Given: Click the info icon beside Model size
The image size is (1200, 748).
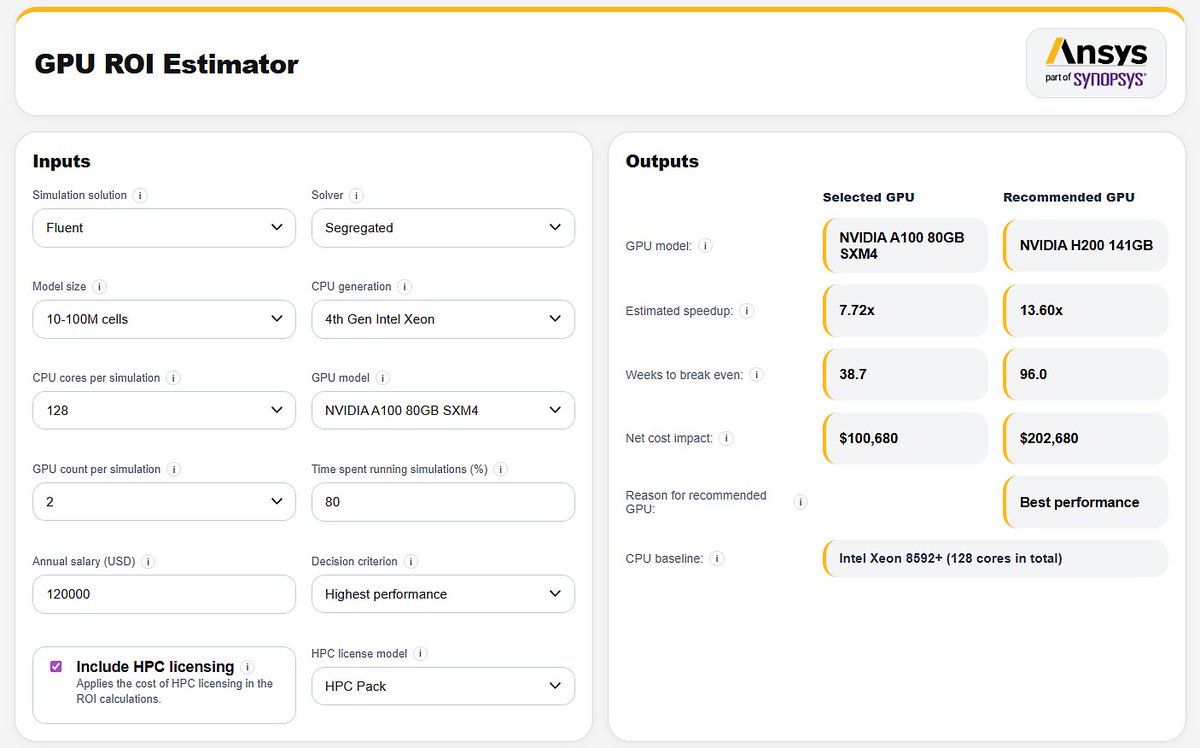Looking at the screenshot, I should tap(99, 287).
